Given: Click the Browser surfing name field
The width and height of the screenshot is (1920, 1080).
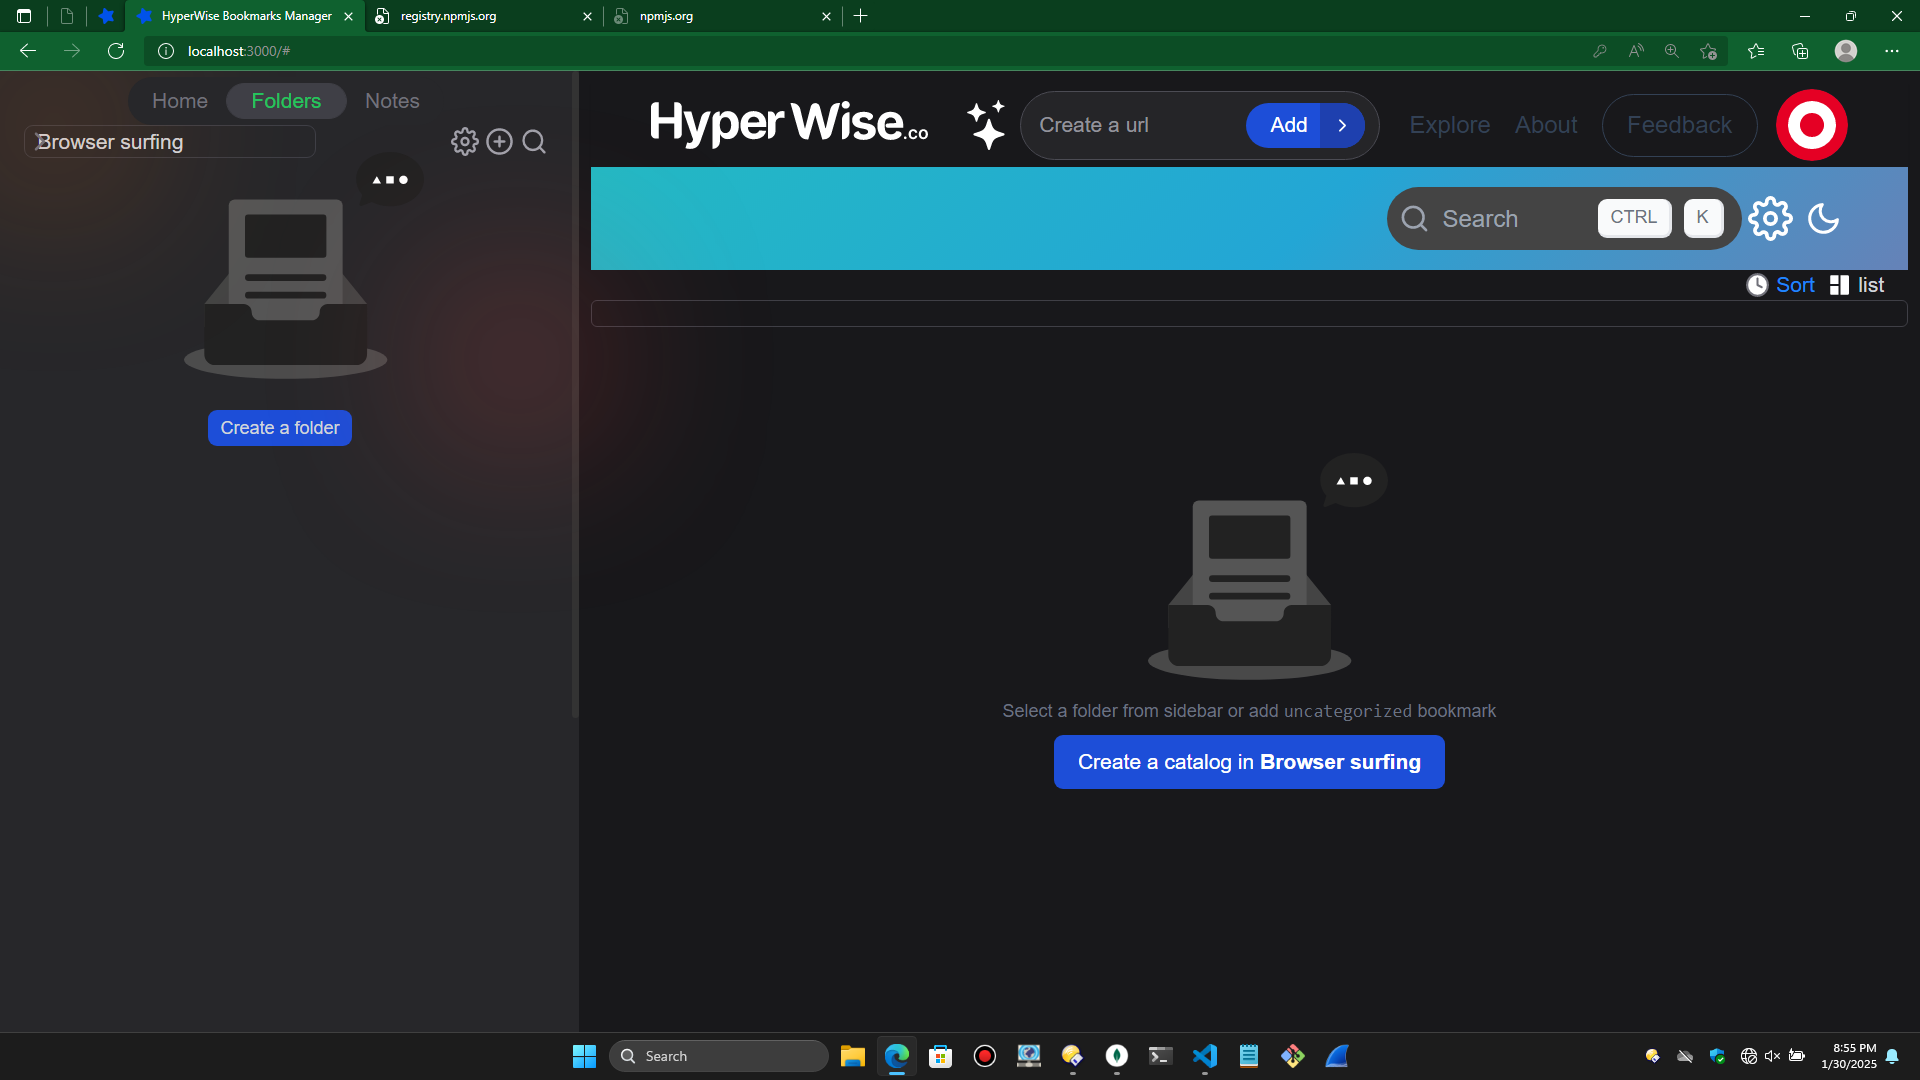Looking at the screenshot, I should pos(170,142).
